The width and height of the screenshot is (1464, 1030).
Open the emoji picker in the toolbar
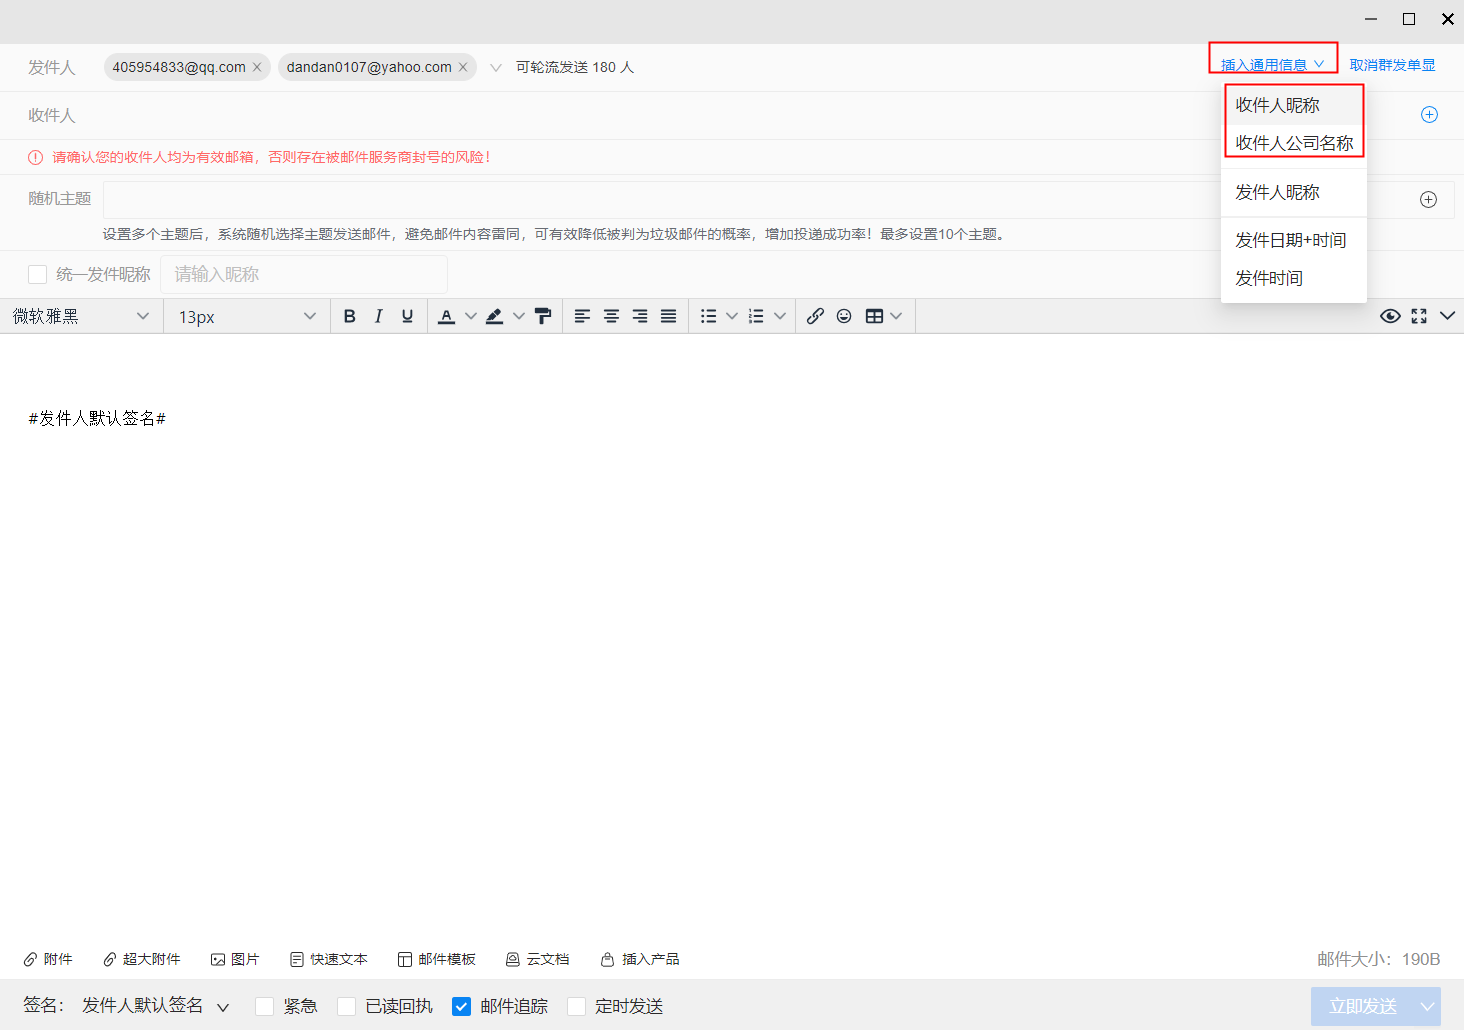click(844, 316)
